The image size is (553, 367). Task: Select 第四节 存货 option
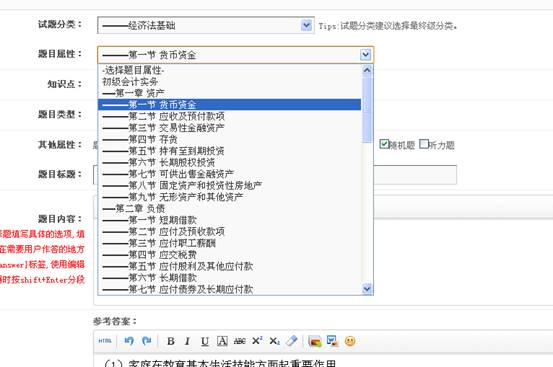pos(230,139)
